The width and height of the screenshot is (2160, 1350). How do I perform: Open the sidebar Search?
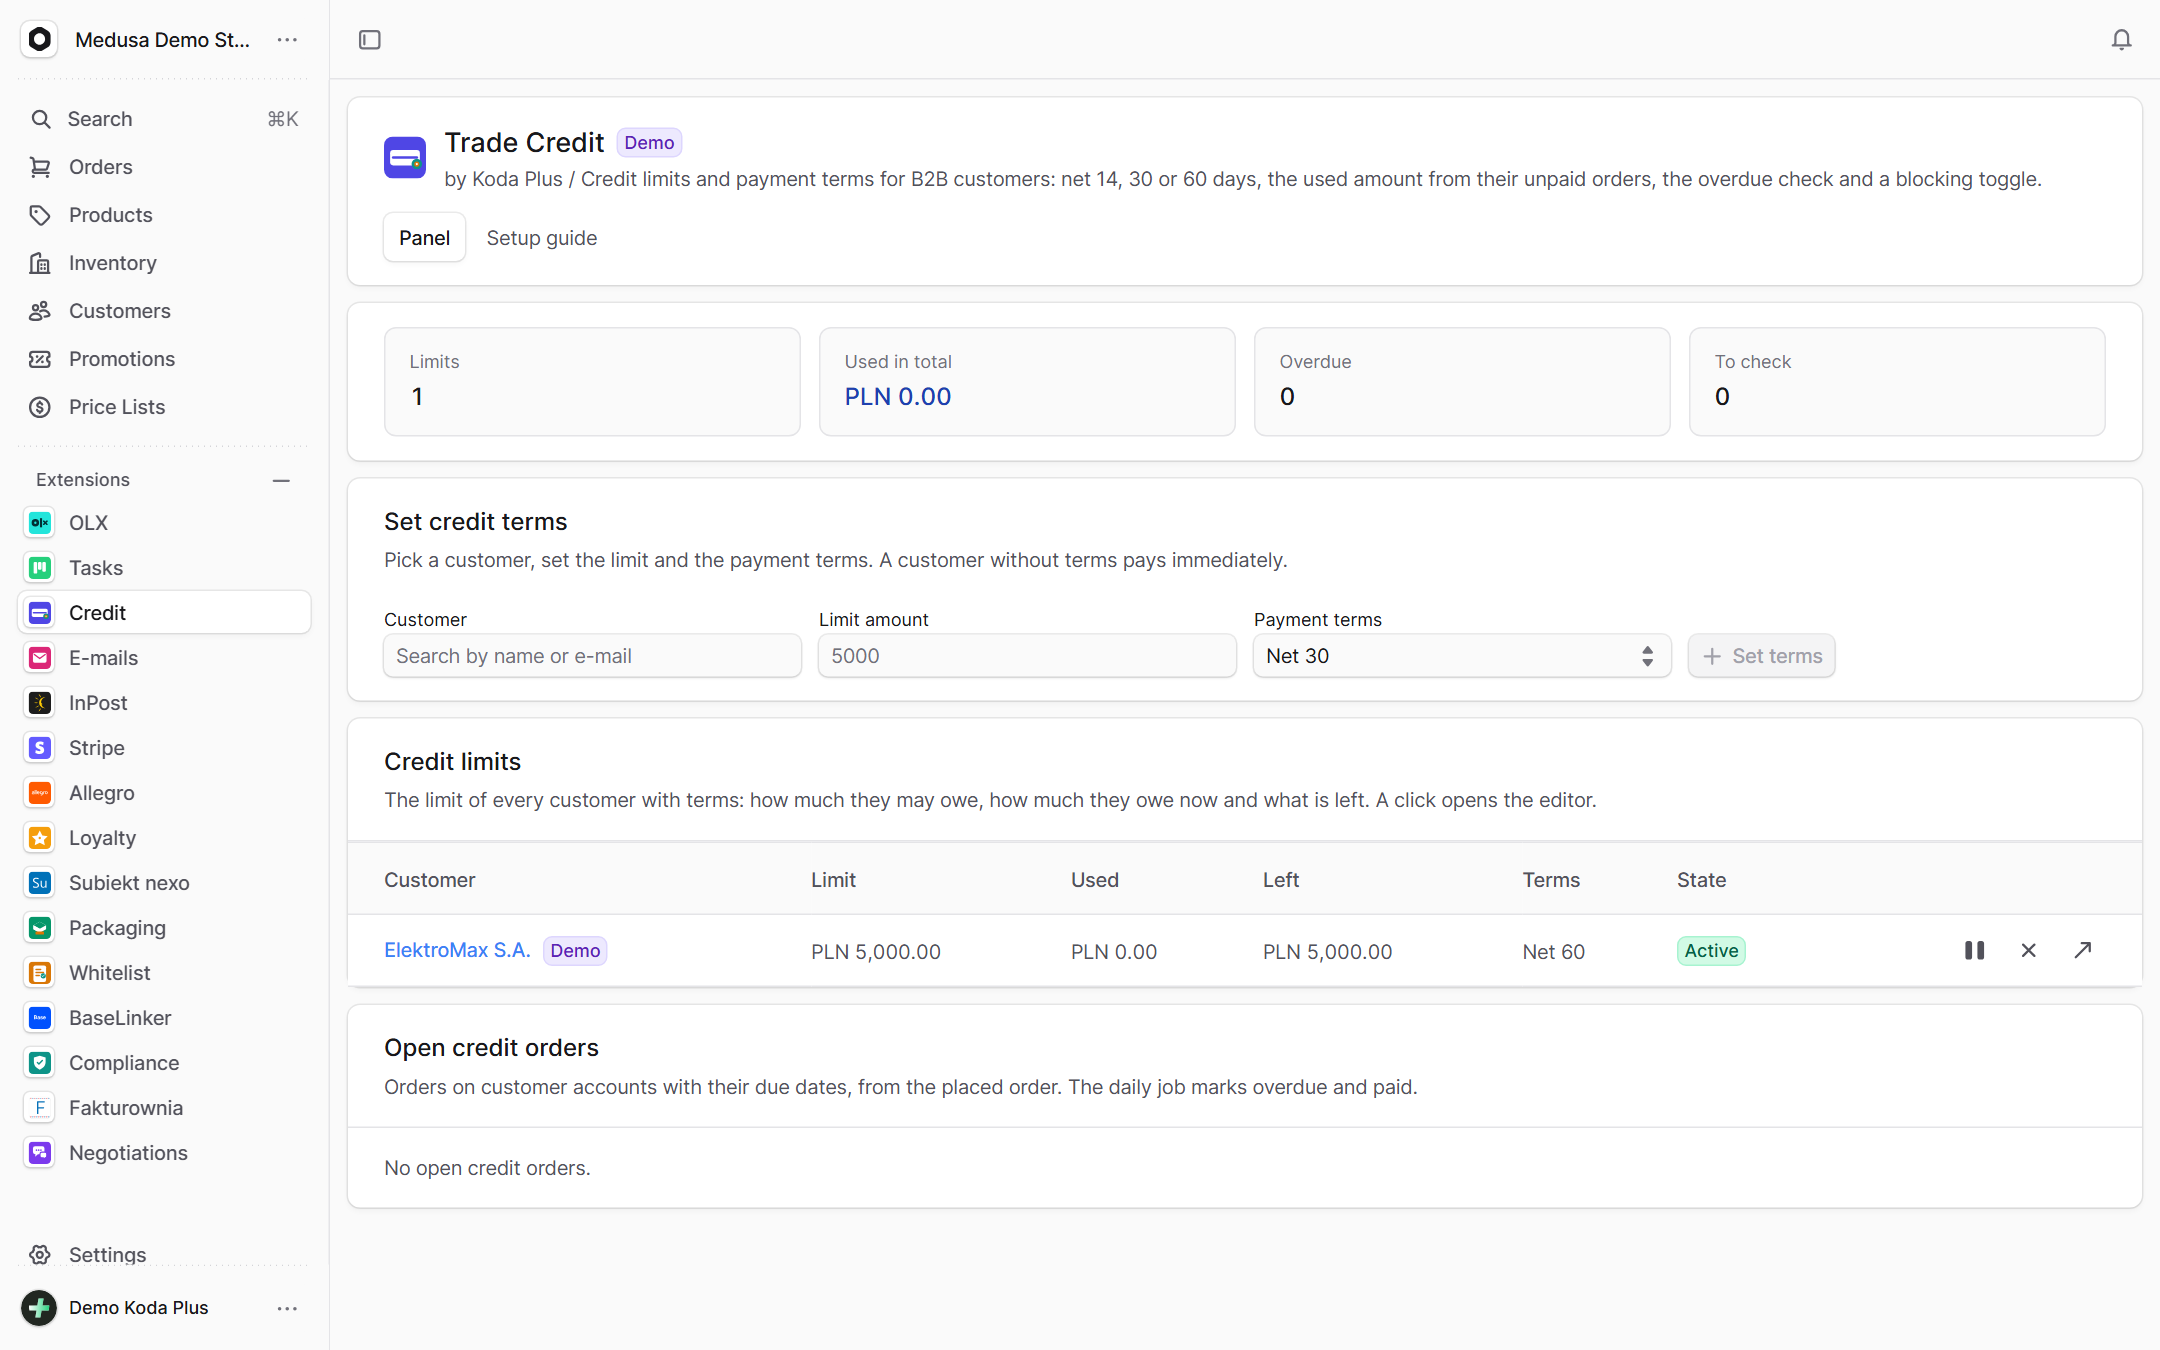(165, 119)
